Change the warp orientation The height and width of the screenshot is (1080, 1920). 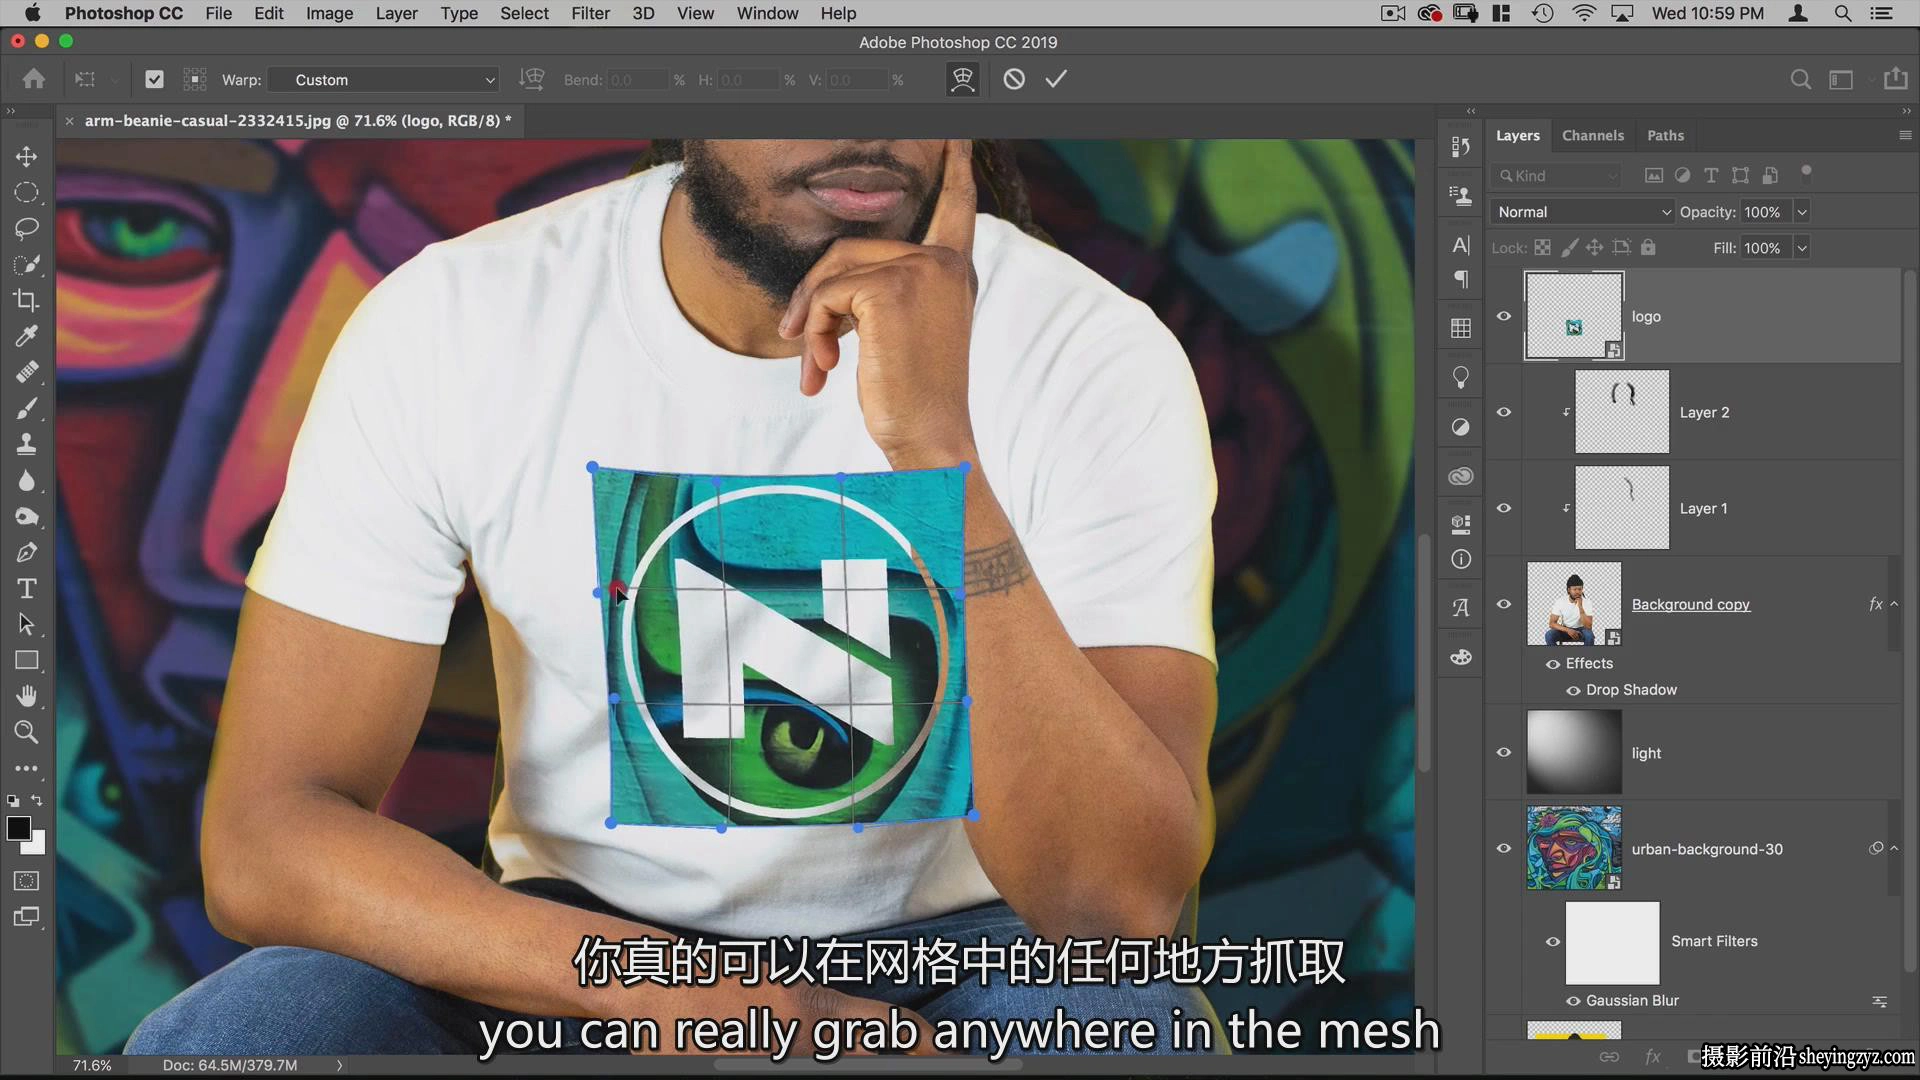(532, 79)
